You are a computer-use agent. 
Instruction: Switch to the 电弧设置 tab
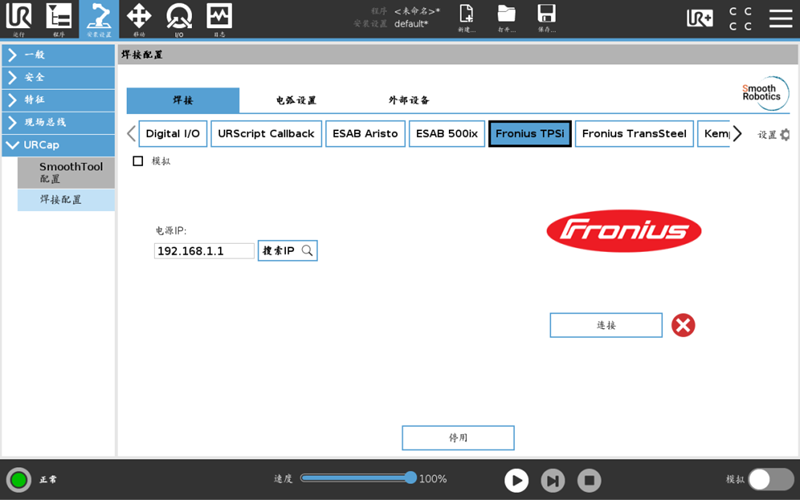296,101
